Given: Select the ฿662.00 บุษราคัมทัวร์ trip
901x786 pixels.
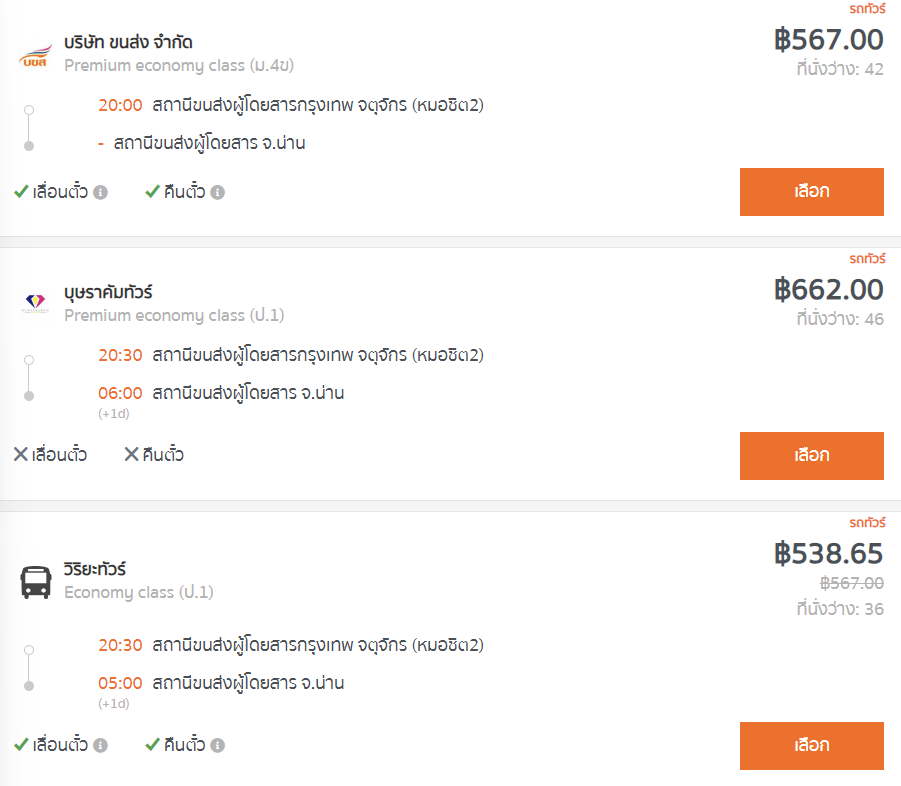Looking at the screenshot, I should (811, 456).
